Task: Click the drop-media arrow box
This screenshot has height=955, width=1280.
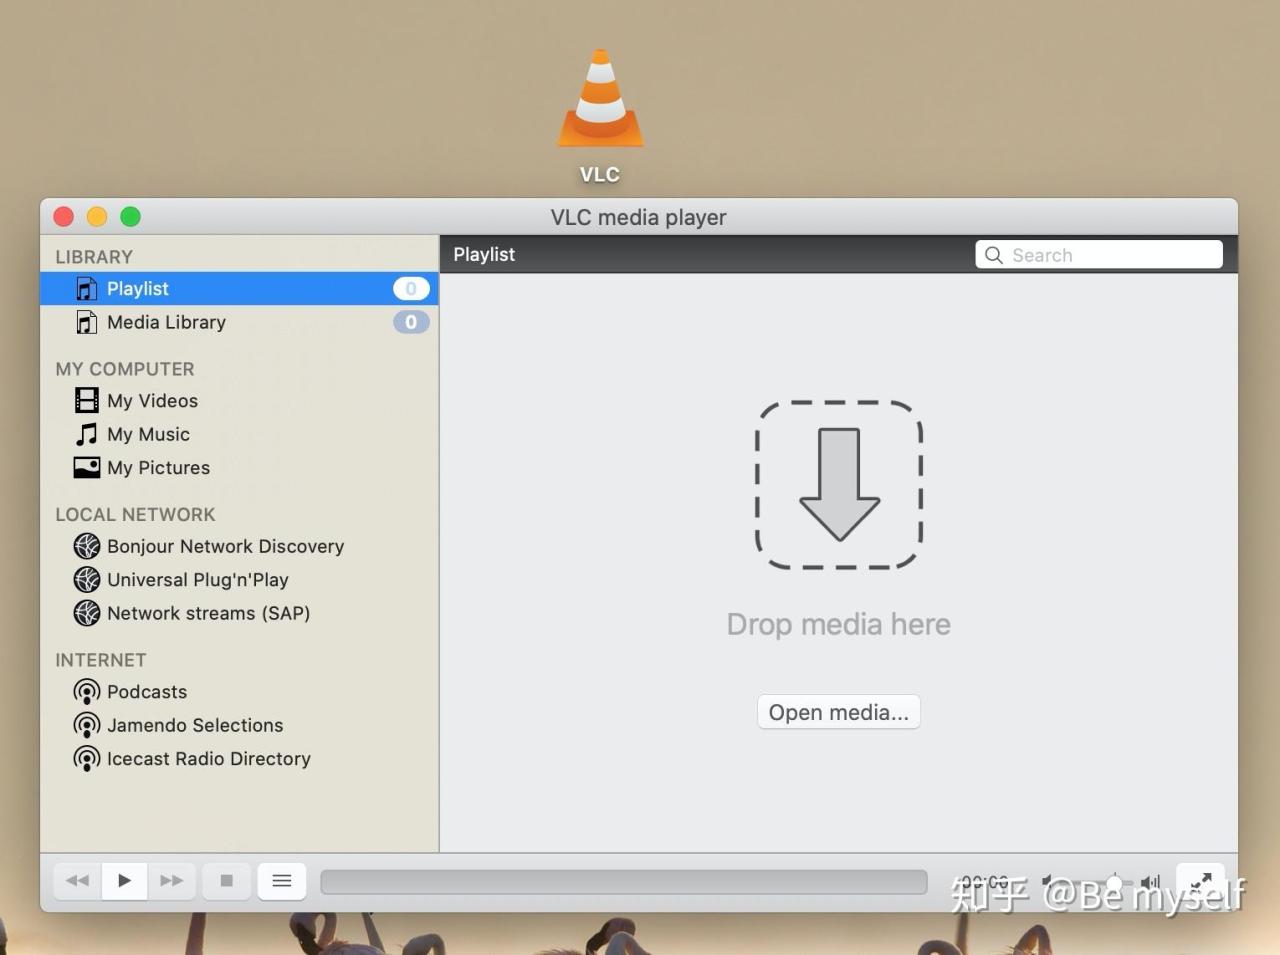Action: pyautogui.click(x=839, y=485)
